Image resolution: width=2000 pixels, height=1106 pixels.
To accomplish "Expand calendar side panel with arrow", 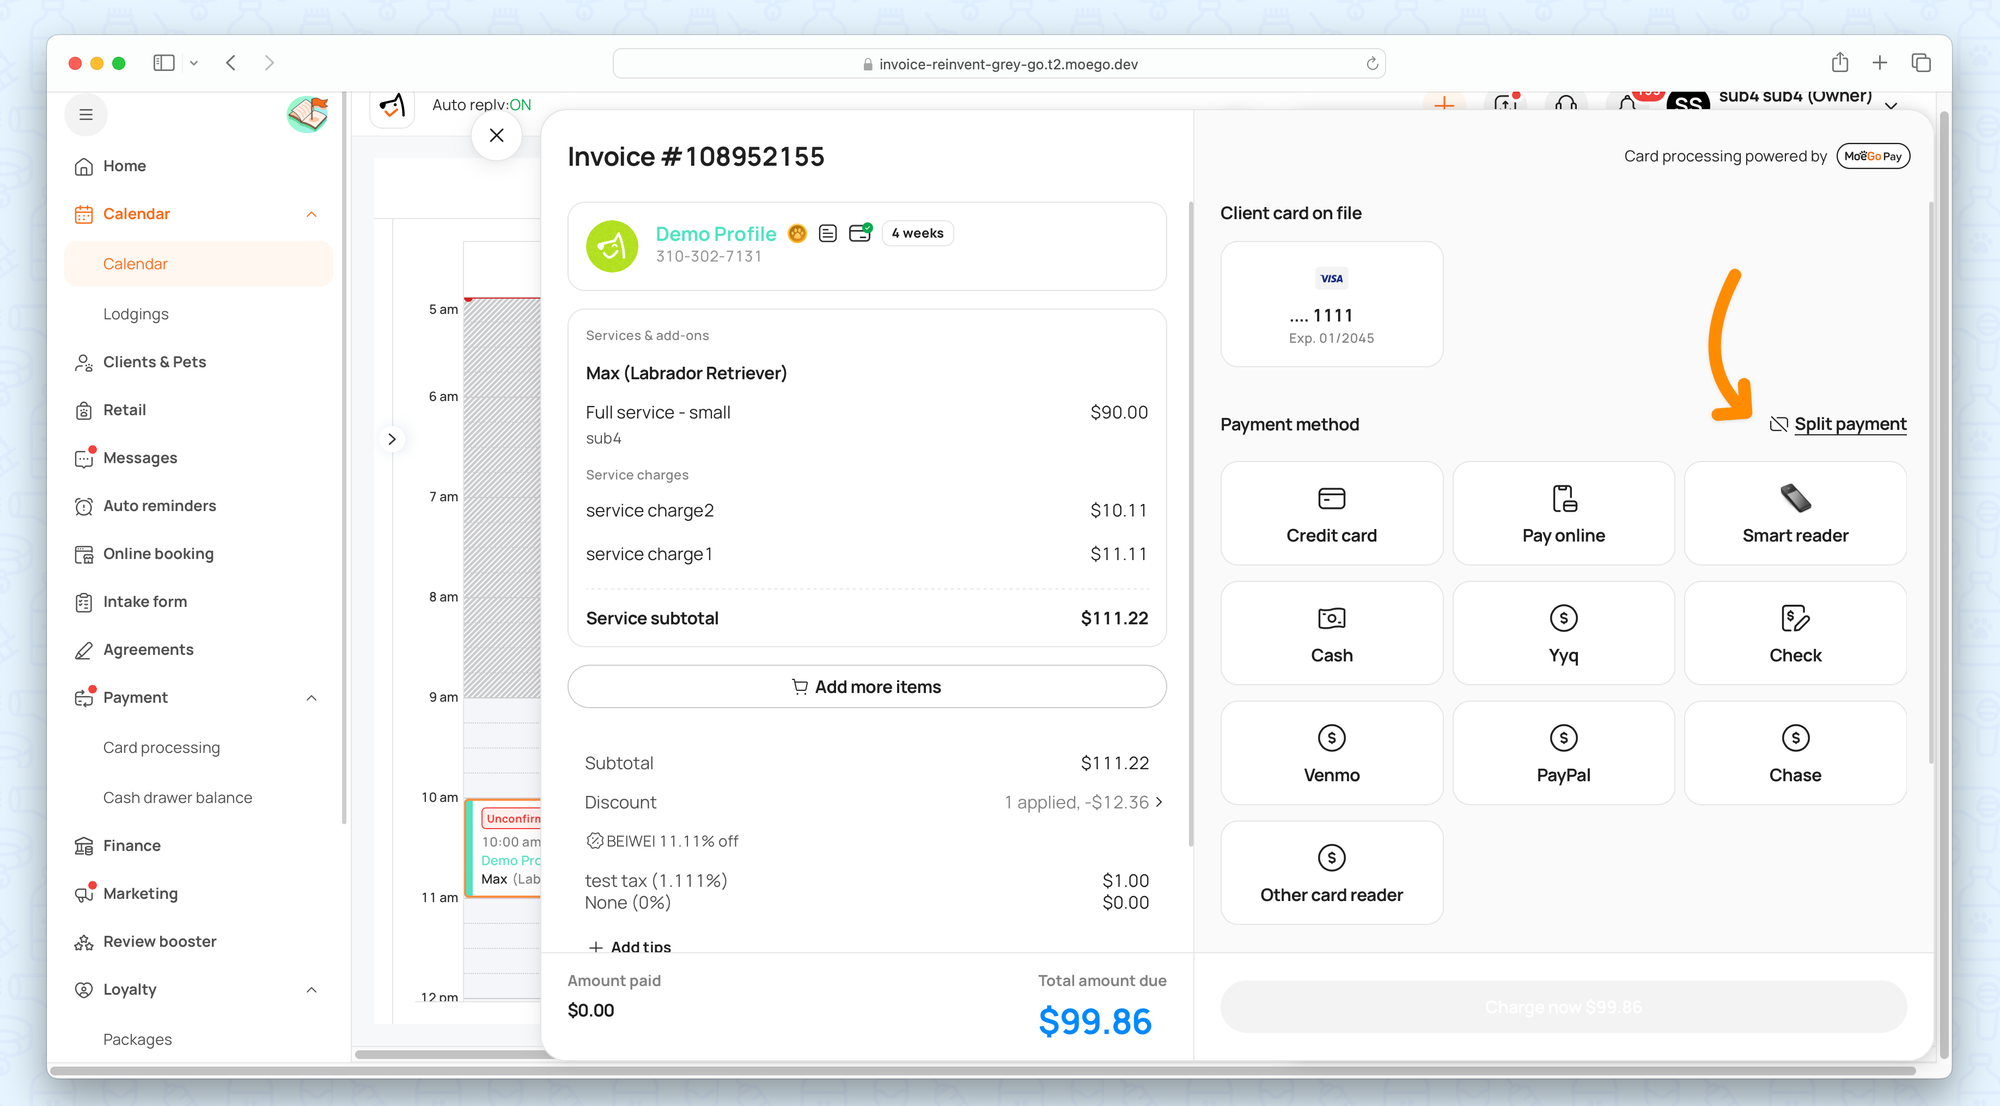I will (x=392, y=439).
